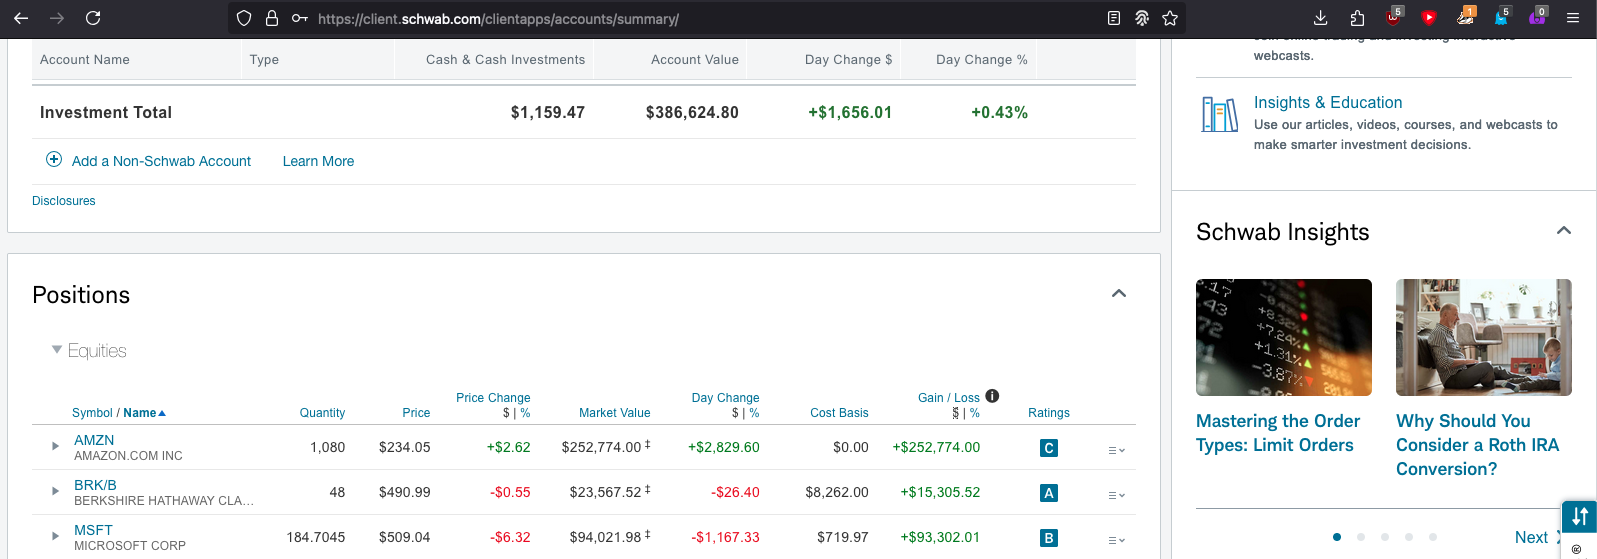Select the fifth carousel dot
The height and width of the screenshot is (559, 1597).
tap(1433, 537)
